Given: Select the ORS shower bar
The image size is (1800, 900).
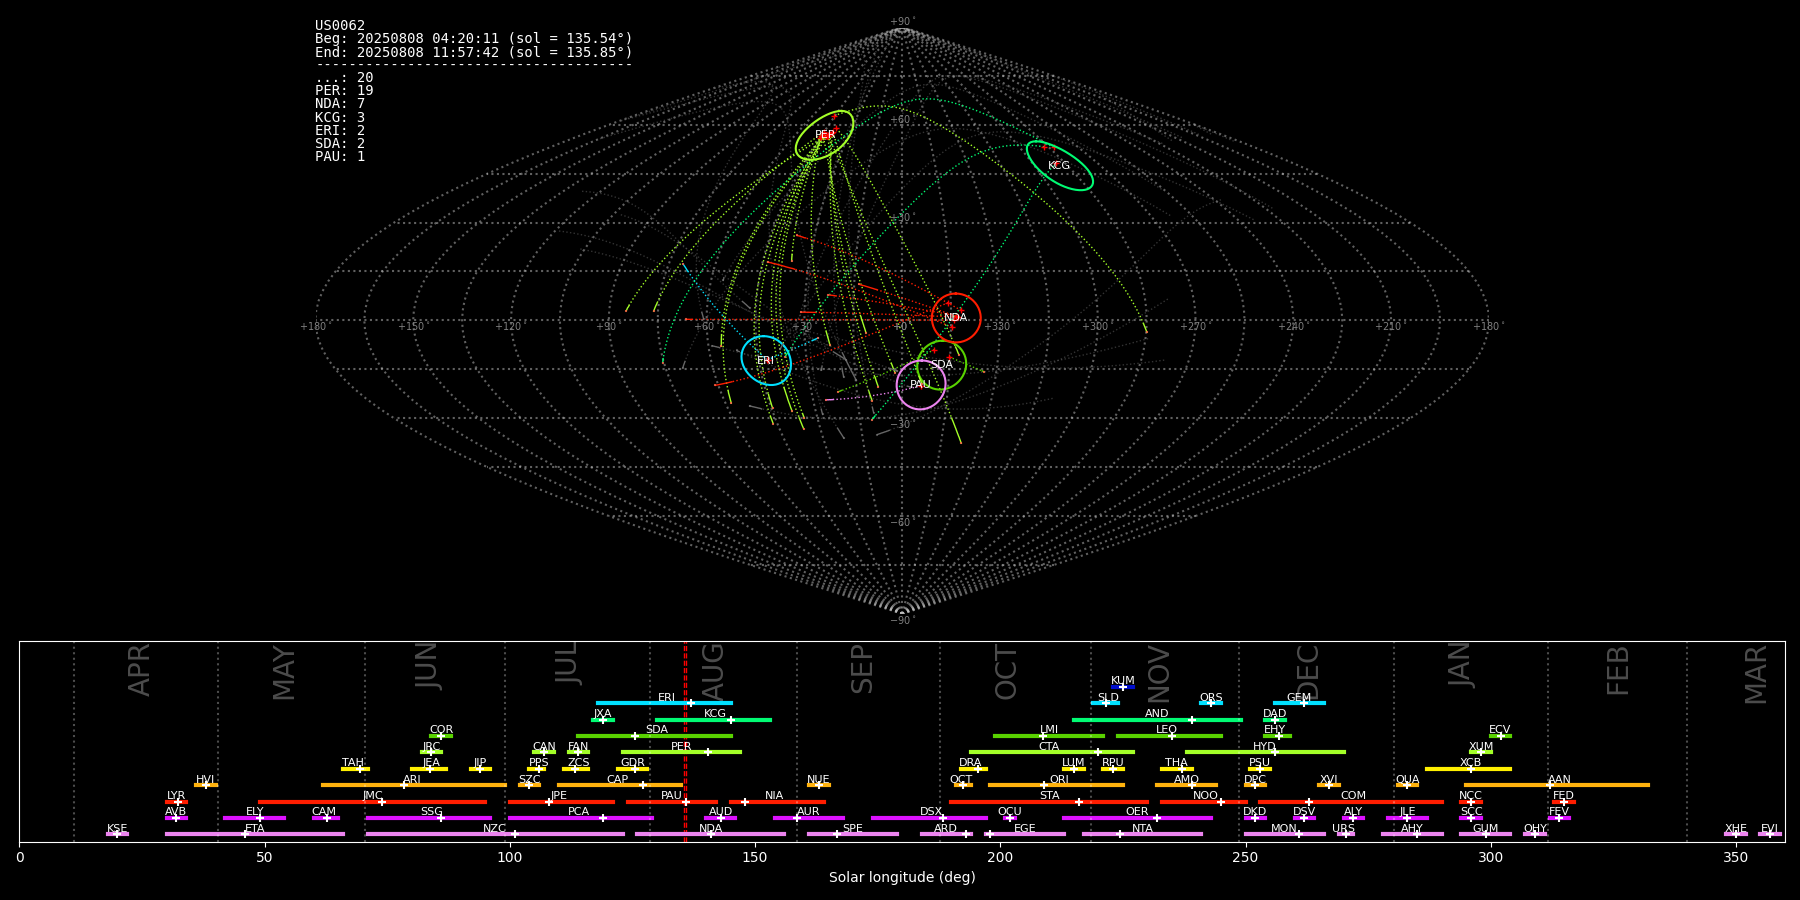Looking at the screenshot, I should click(1211, 703).
